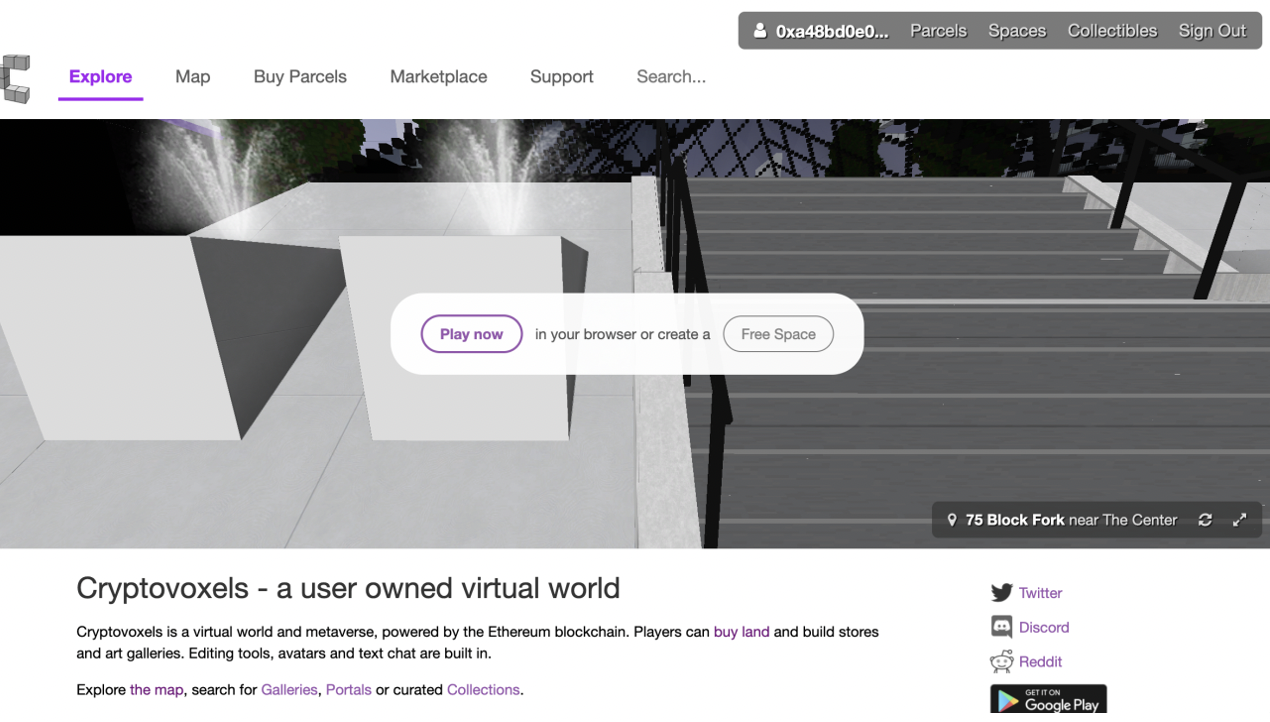Image resolution: width=1270 pixels, height=722 pixels.
Task: Open Spaces in the account menu
Action: click(1017, 31)
